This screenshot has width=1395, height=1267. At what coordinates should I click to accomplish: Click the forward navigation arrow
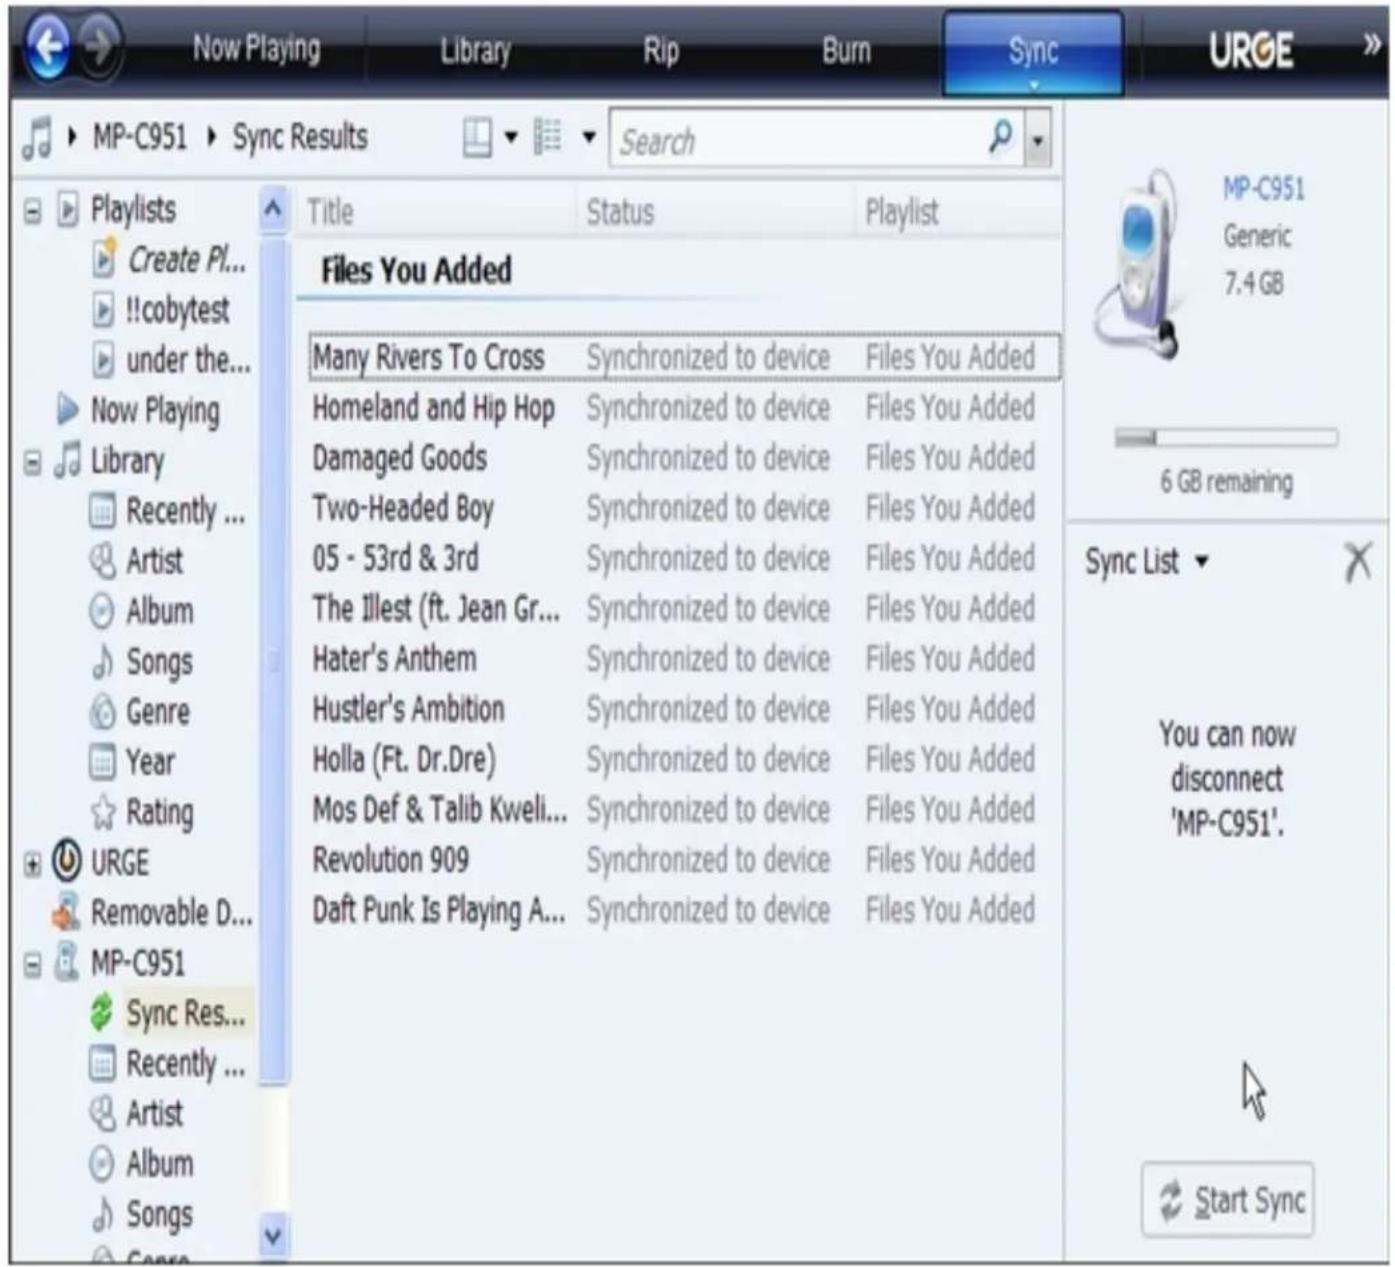(x=99, y=46)
